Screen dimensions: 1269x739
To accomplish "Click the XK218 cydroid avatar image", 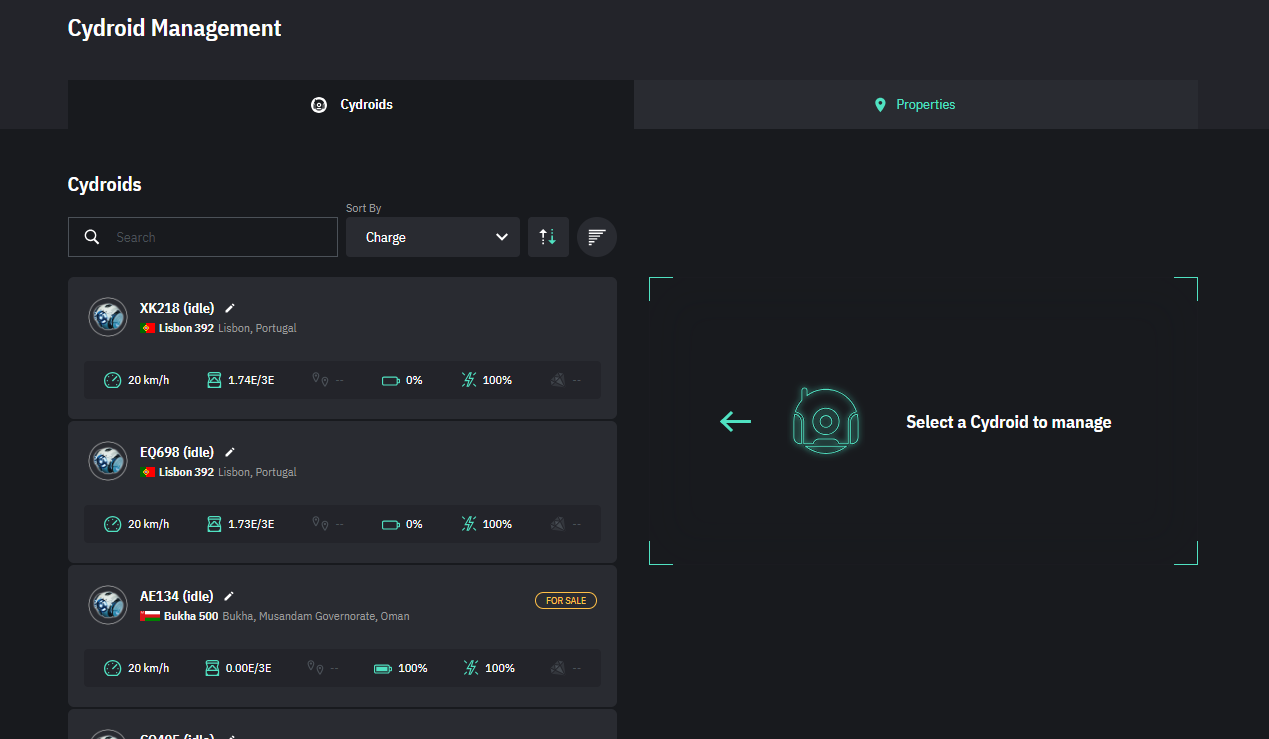I will click(x=108, y=317).
